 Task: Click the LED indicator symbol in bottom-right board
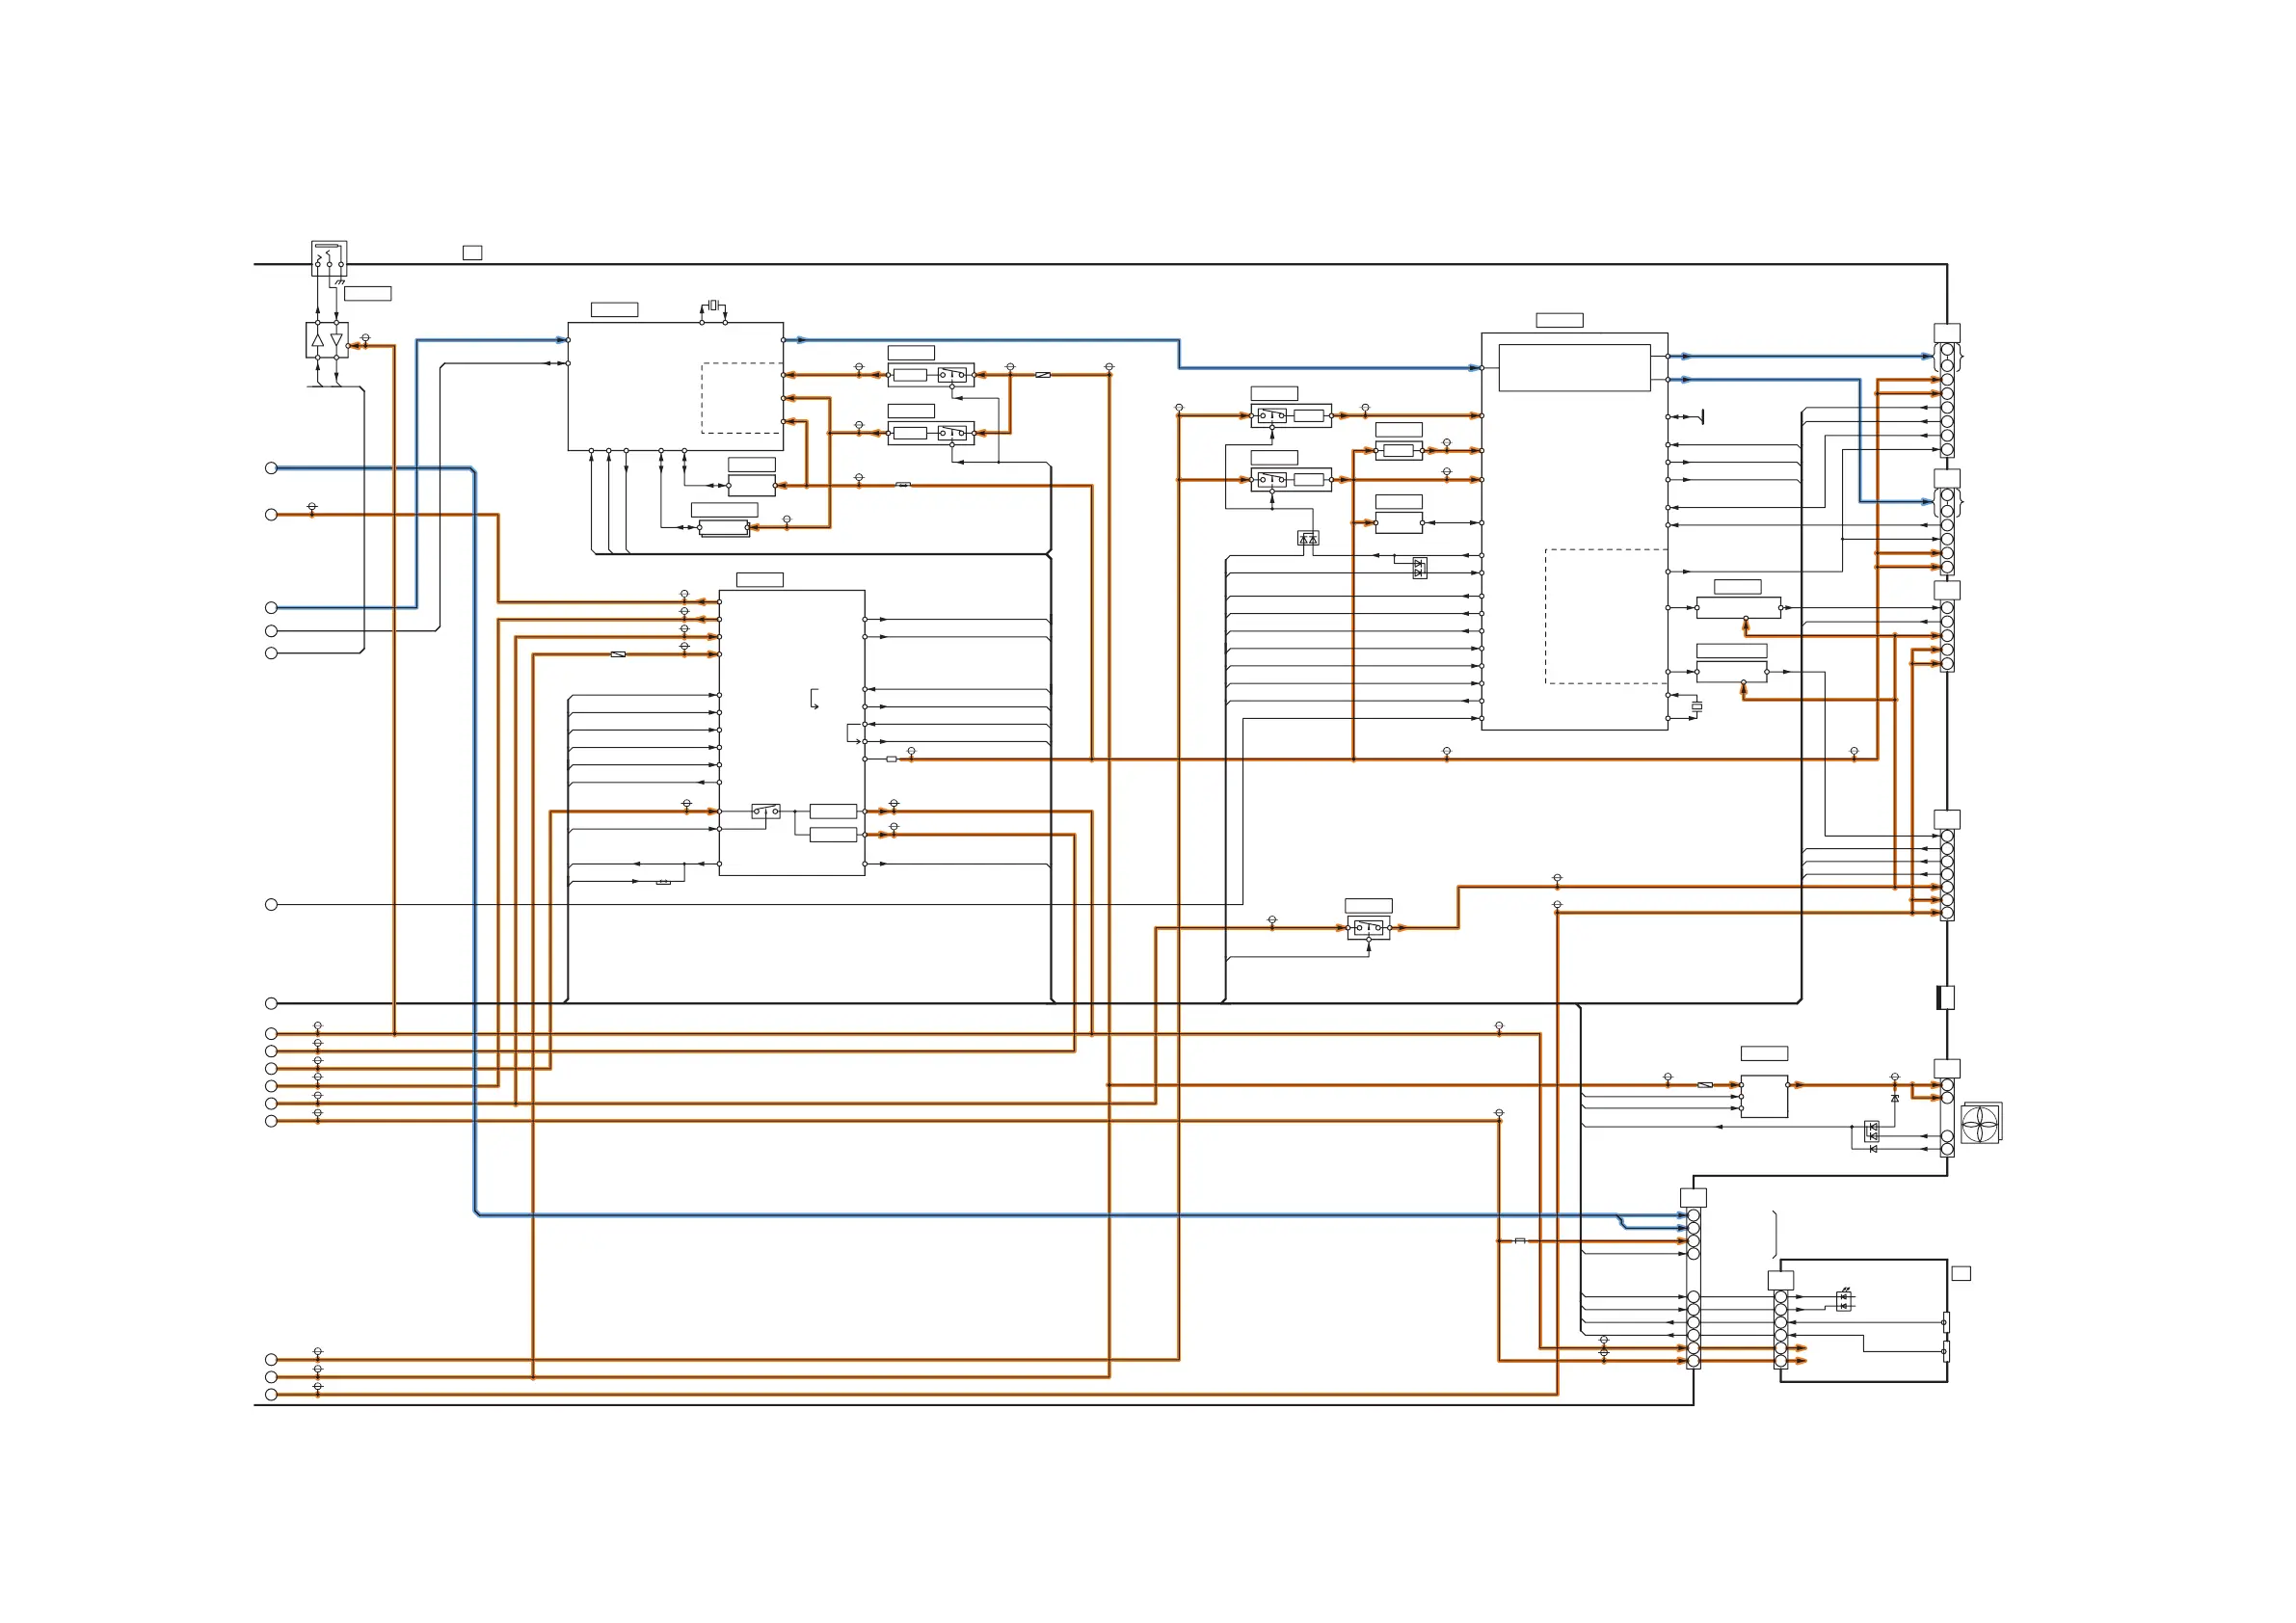click(1844, 1301)
